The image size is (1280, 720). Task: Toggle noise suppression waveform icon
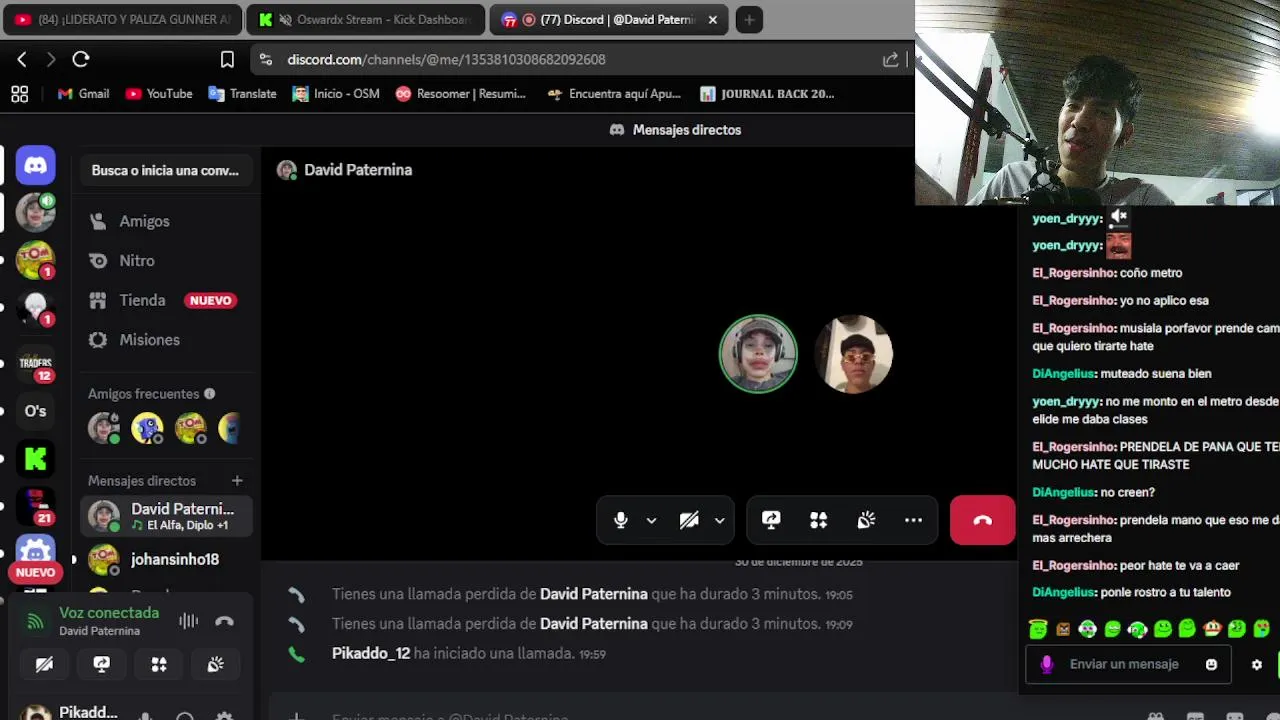pos(188,621)
